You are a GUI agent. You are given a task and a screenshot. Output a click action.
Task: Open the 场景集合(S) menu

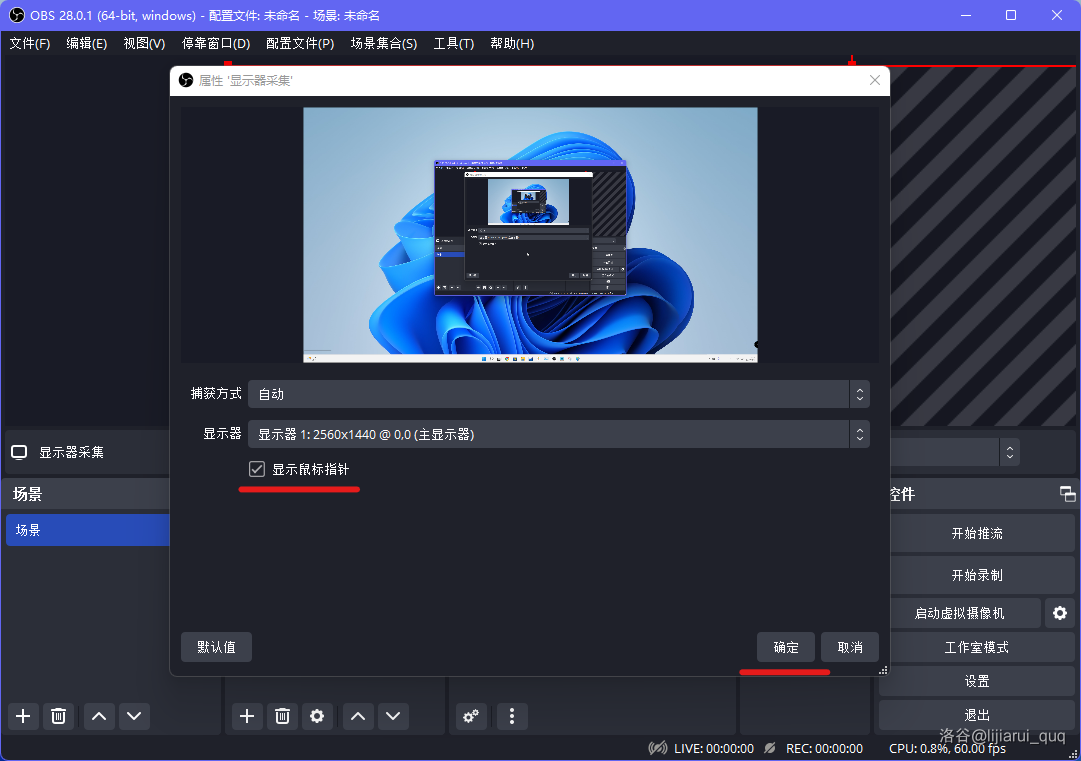tap(384, 43)
